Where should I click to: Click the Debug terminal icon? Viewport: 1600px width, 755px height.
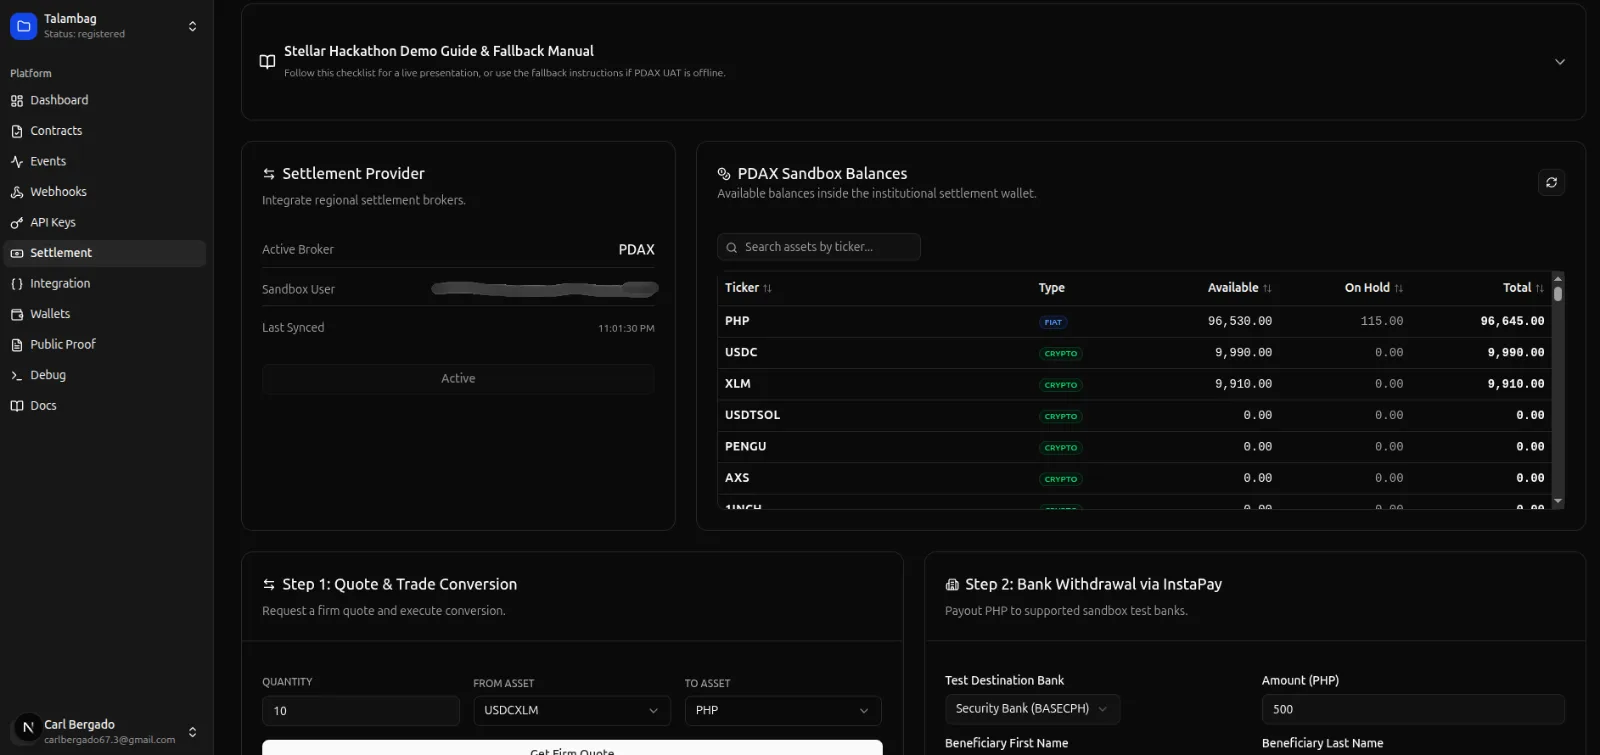[17, 375]
